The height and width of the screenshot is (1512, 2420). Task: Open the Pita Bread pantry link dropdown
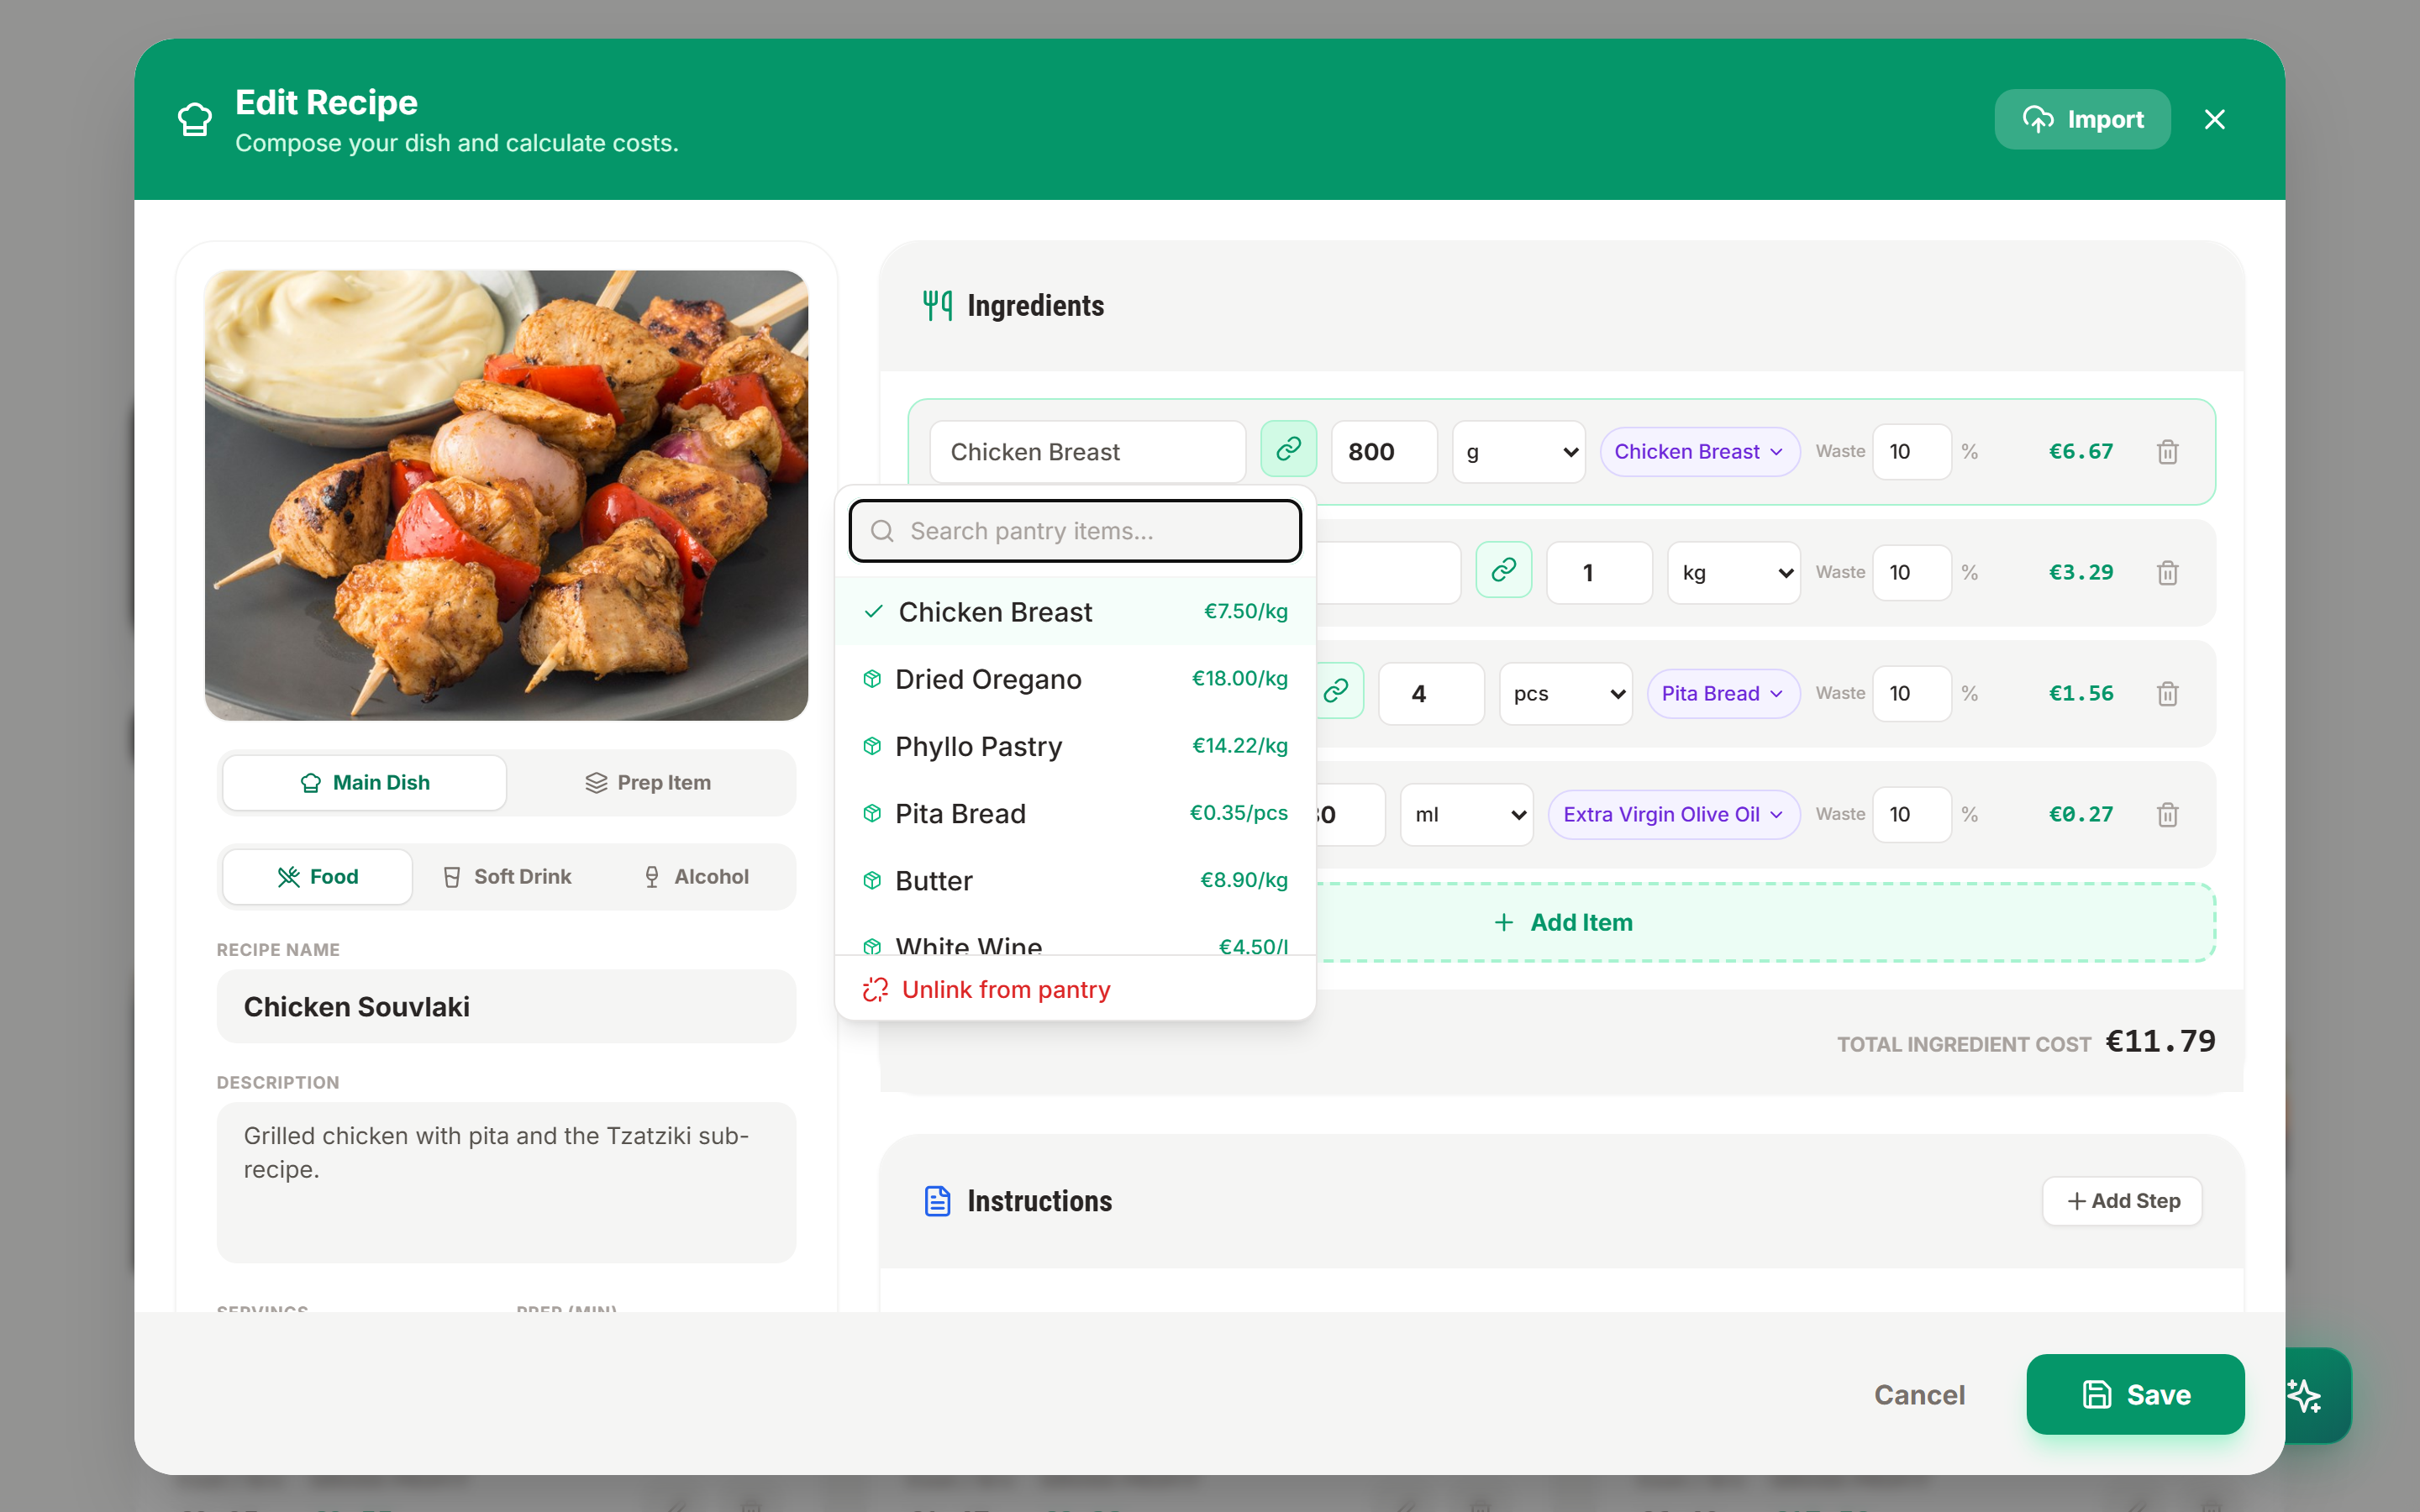click(x=1723, y=694)
